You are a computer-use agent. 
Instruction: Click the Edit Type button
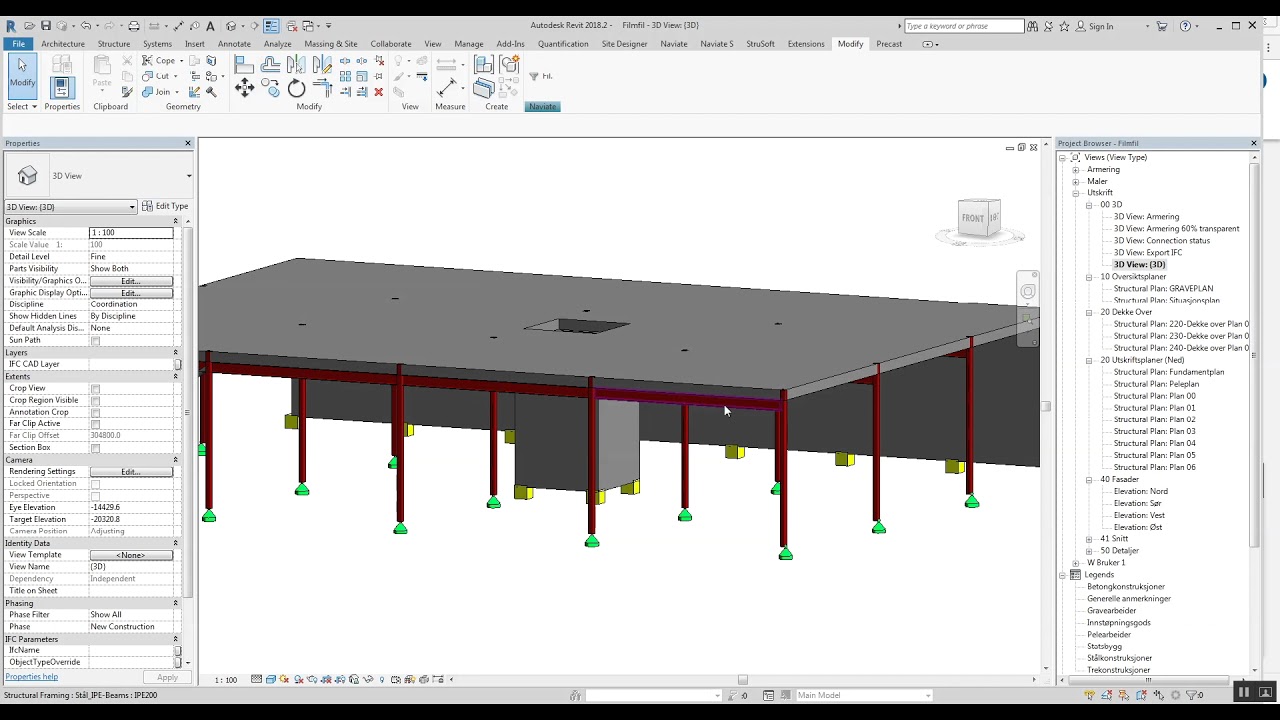tap(165, 207)
